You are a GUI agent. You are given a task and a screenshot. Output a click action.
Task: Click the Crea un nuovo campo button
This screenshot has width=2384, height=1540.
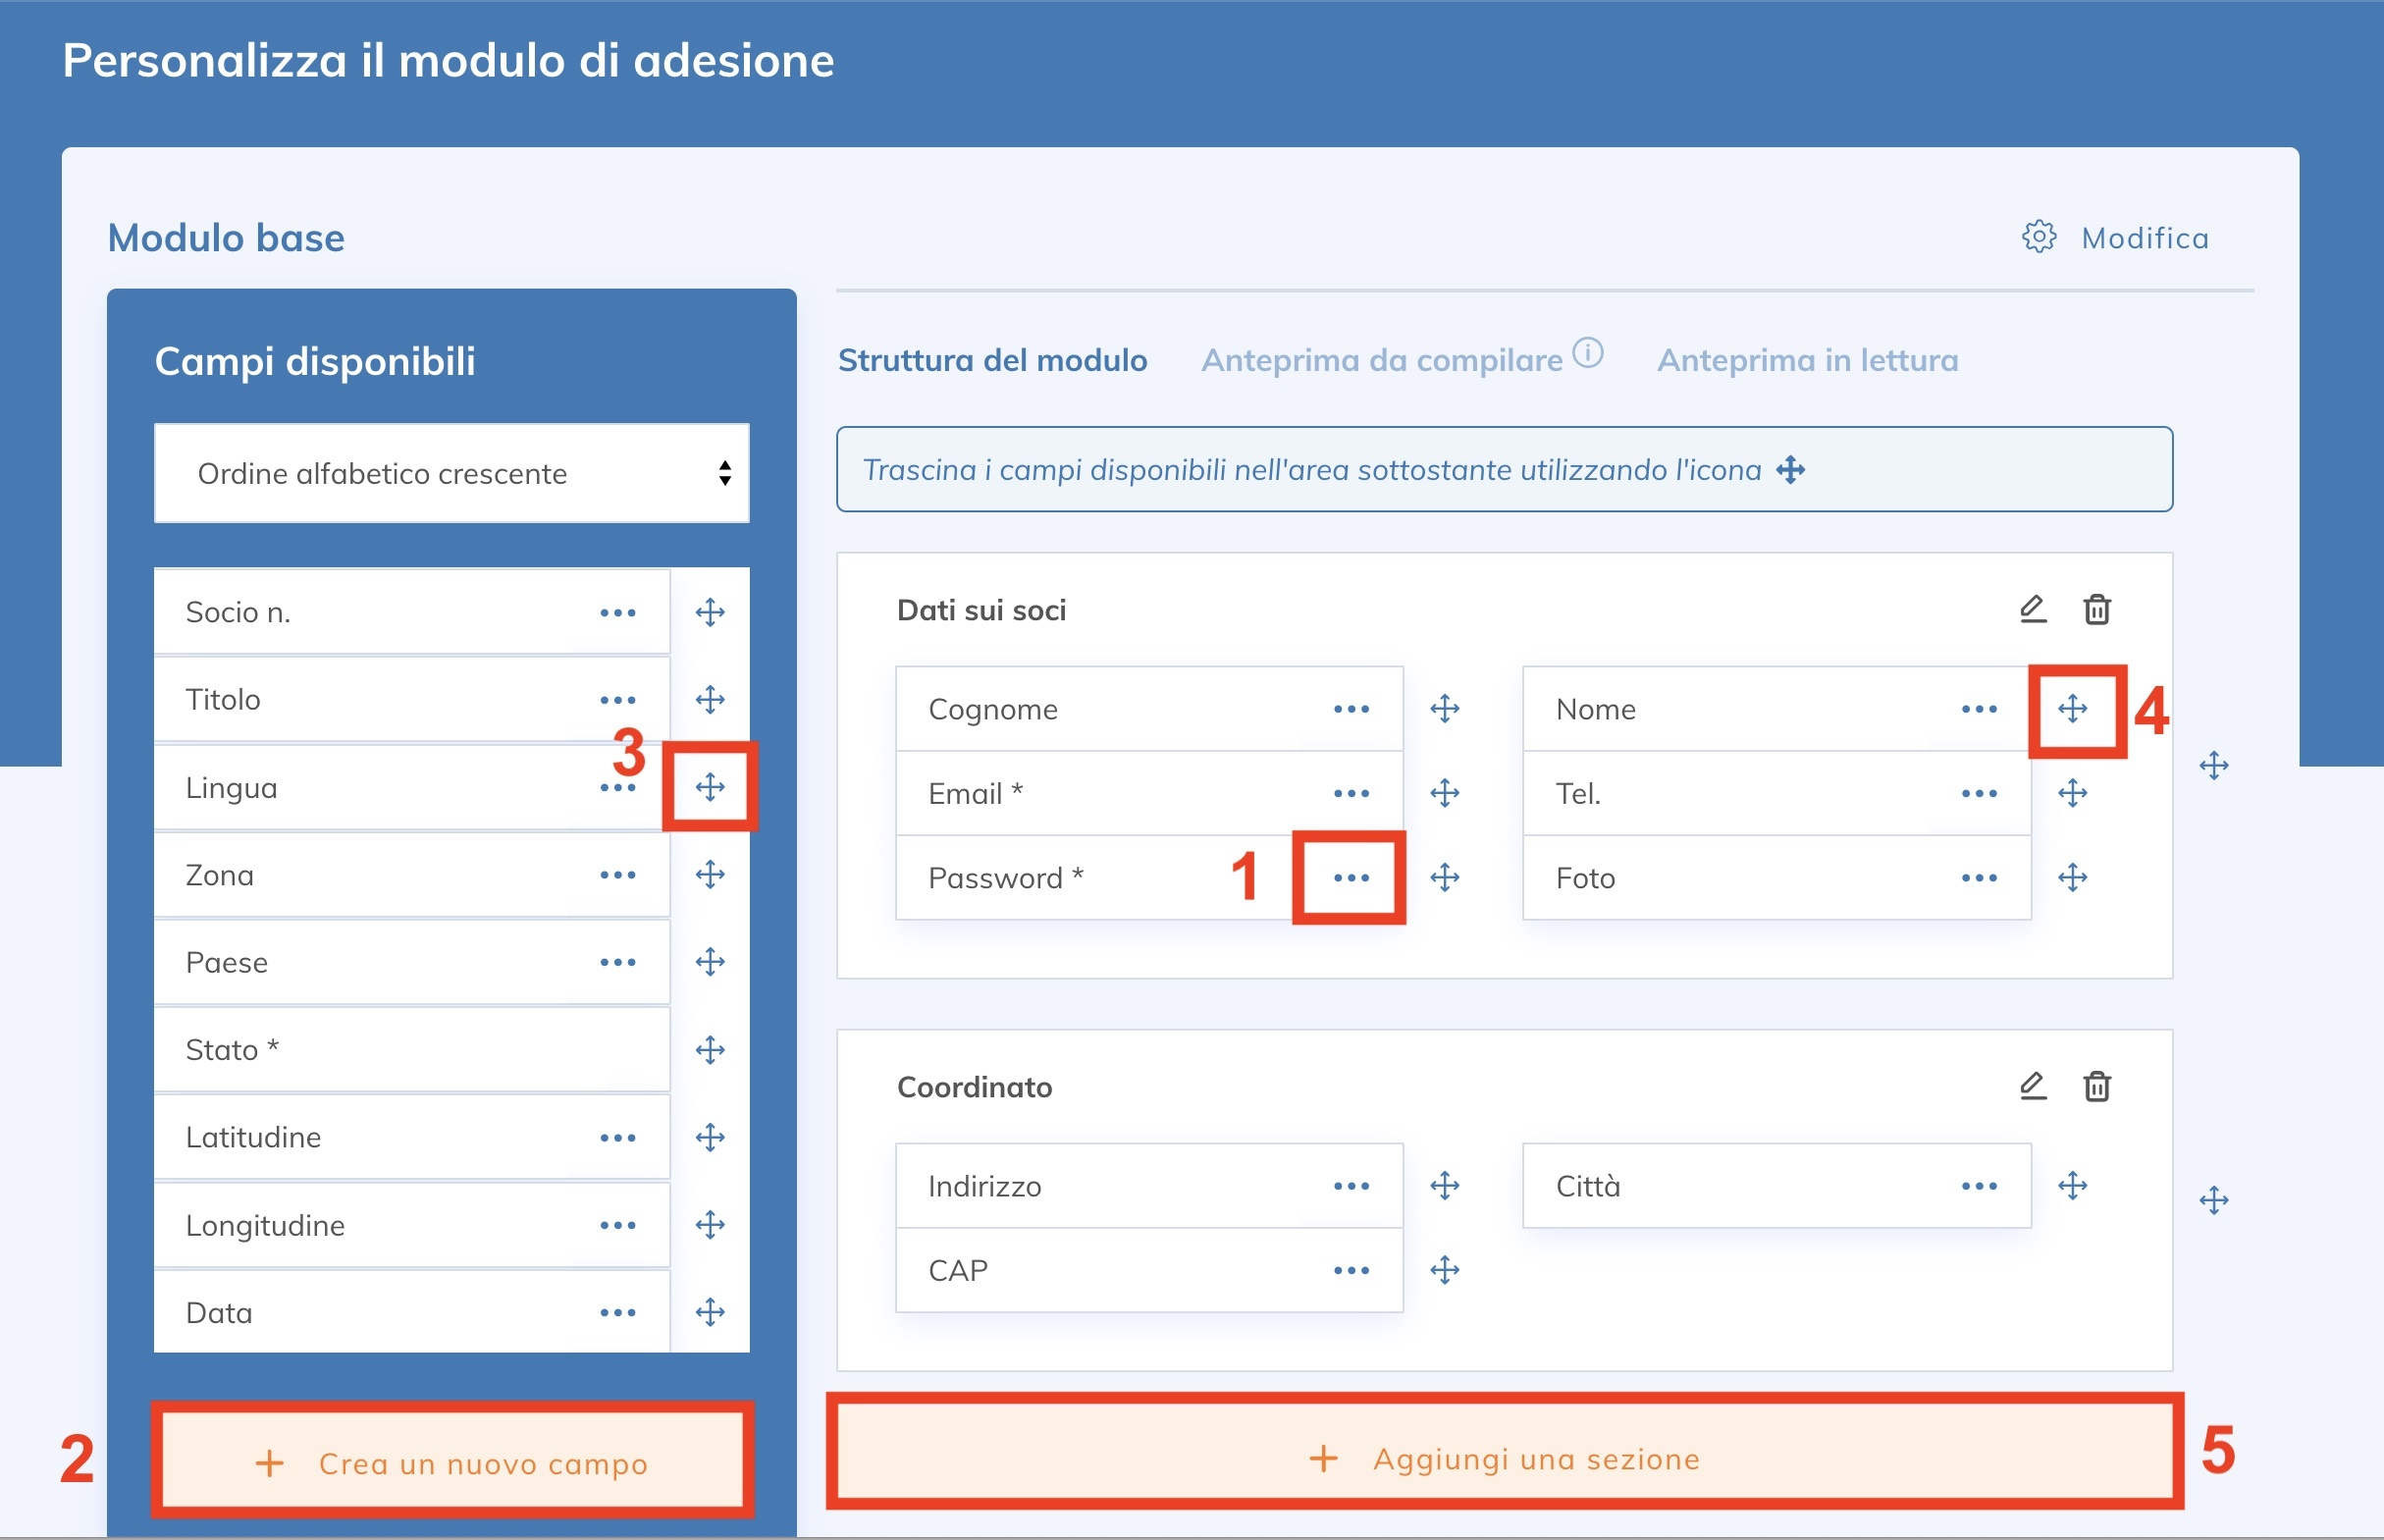(451, 1463)
